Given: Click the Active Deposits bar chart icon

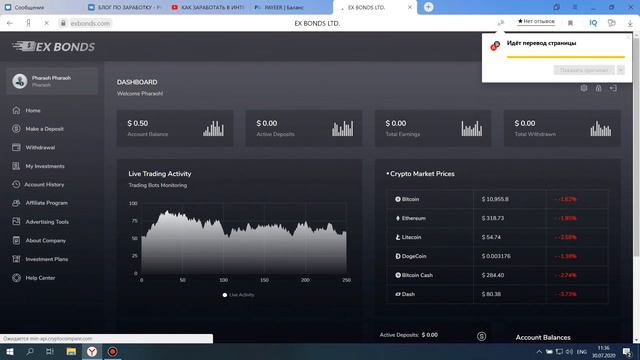Looking at the screenshot, I should (x=342, y=128).
